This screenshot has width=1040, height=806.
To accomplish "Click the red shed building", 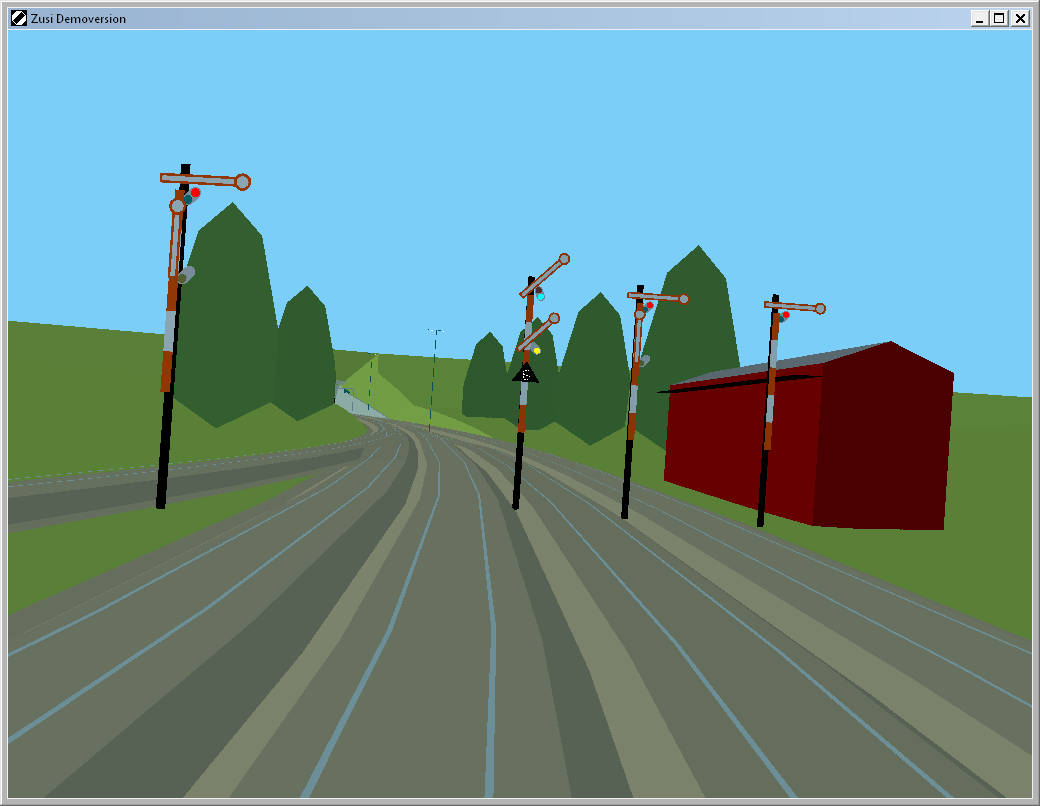I will pyautogui.click(x=809, y=437).
